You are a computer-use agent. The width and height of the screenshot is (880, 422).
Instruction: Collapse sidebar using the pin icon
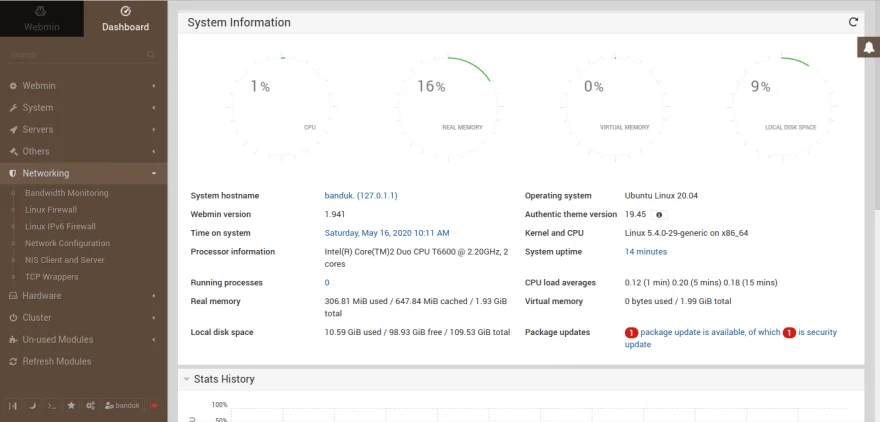click(x=14, y=405)
